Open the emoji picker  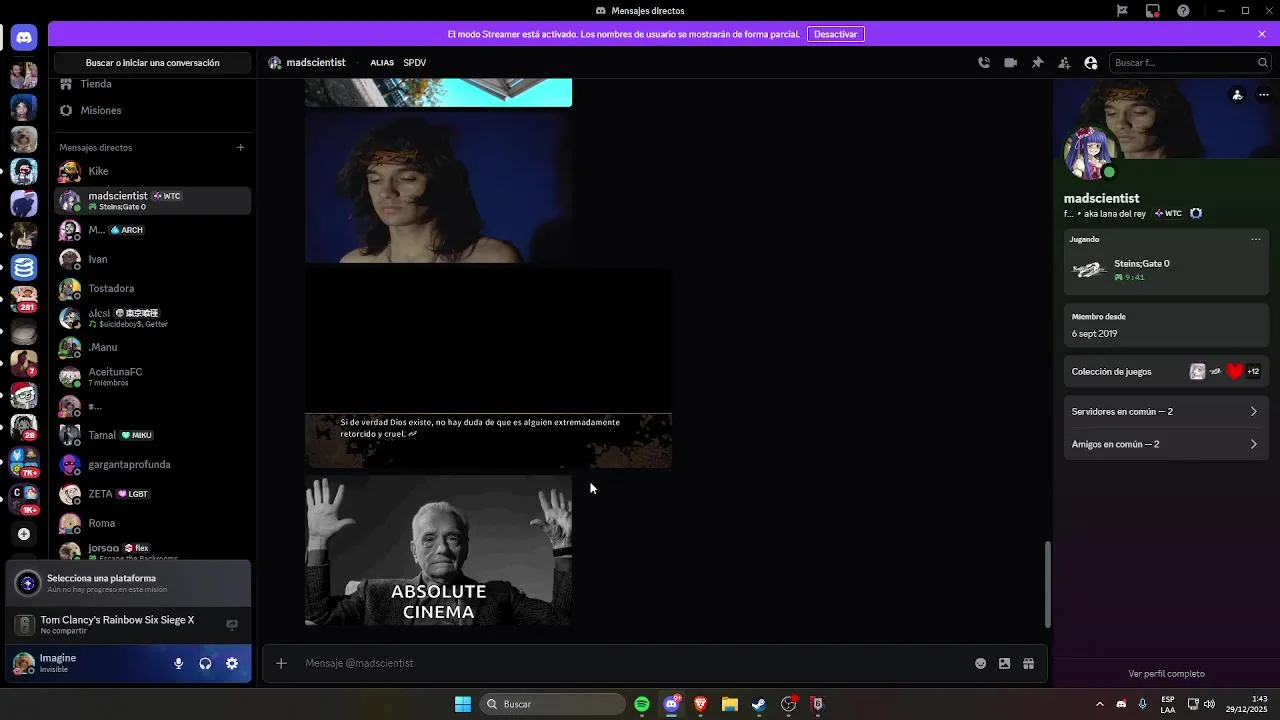click(980, 663)
